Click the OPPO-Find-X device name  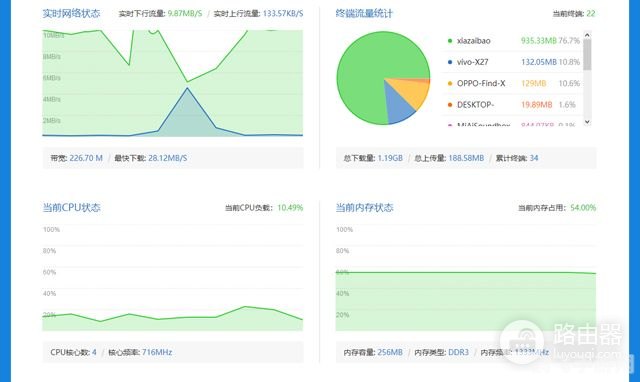point(481,83)
